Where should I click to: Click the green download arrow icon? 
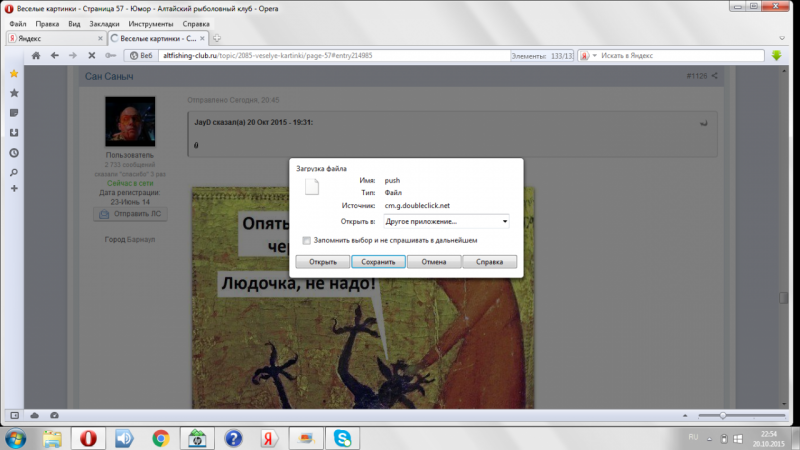click(777, 56)
